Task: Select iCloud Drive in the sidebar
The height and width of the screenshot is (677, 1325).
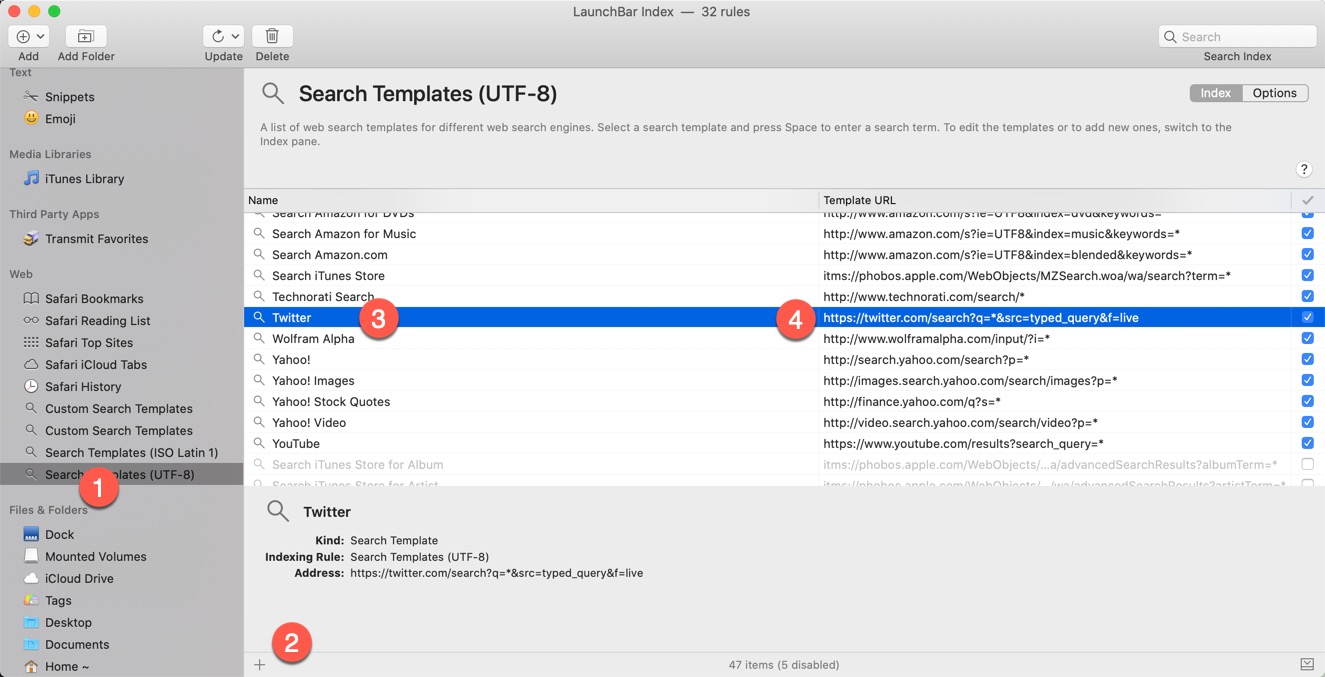Action: [x=121, y=579]
